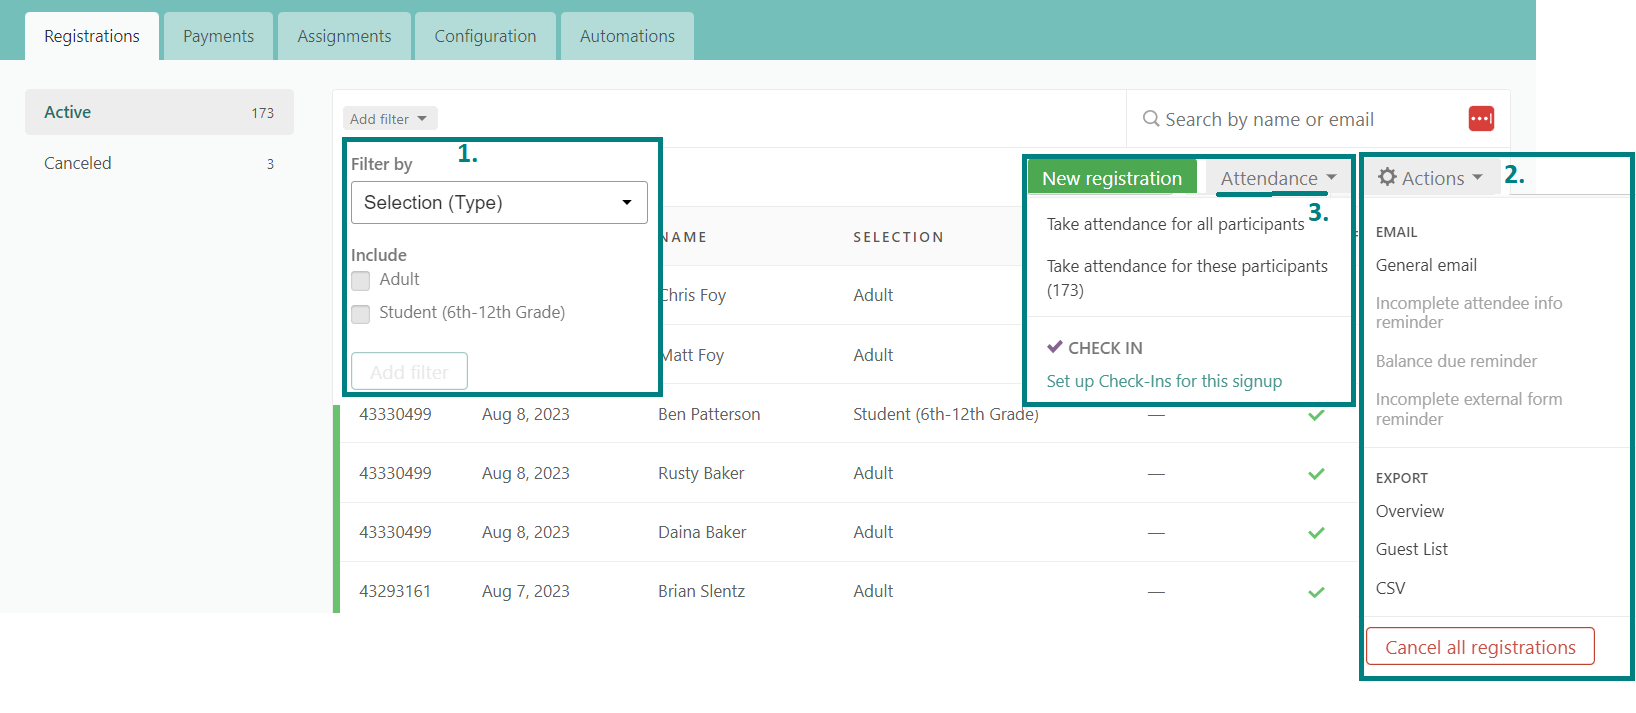Expand the Add filter dropdown
Image resolution: width=1636 pixels, height=713 pixels.
389,119
